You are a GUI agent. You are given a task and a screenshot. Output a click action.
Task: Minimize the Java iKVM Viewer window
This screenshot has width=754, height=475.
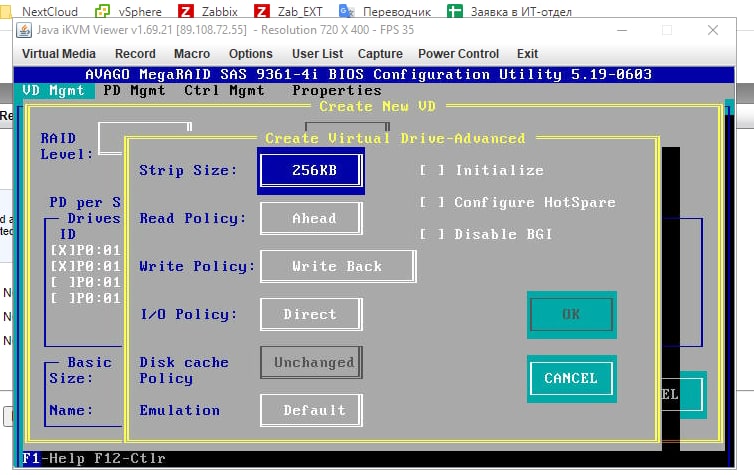click(622, 30)
